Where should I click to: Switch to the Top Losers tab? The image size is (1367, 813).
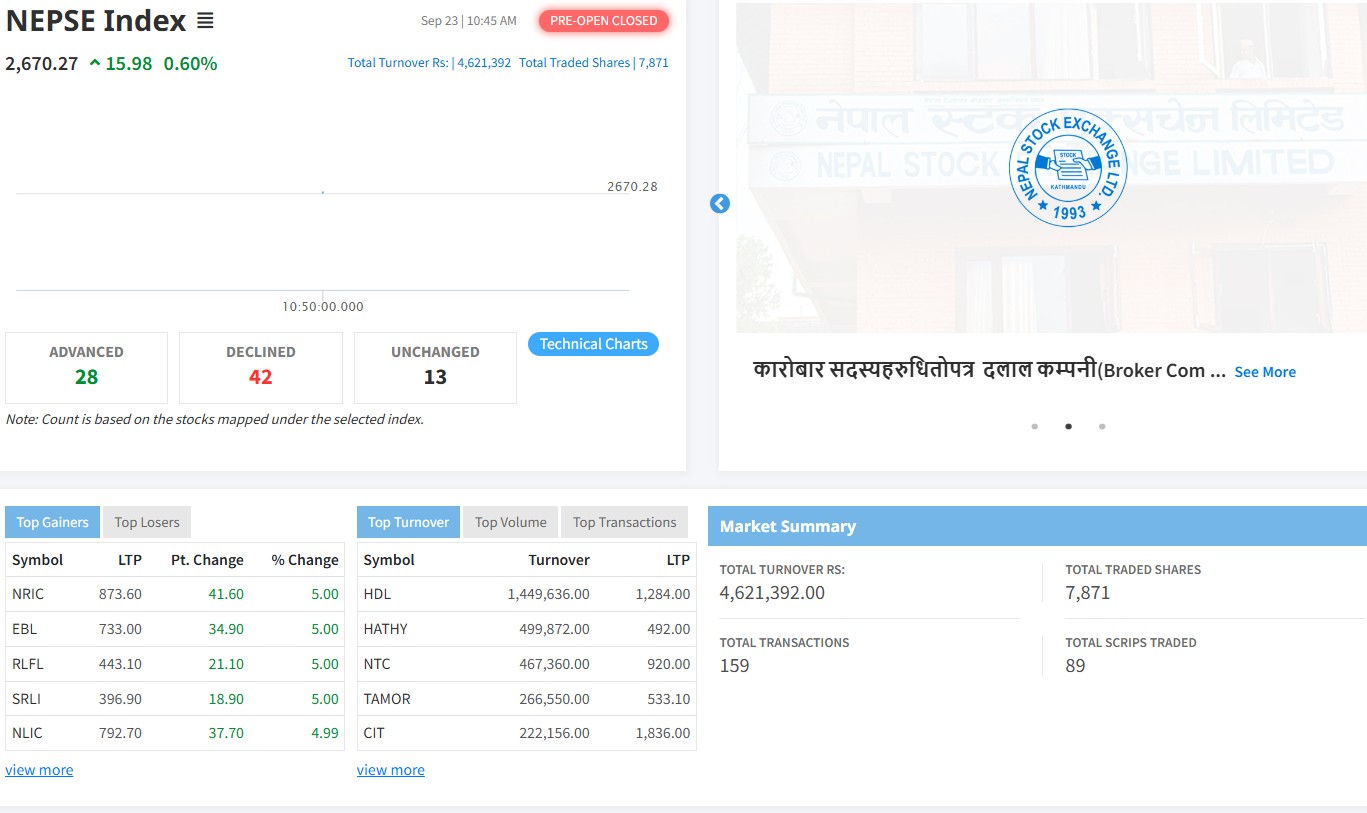pos(147,522)
